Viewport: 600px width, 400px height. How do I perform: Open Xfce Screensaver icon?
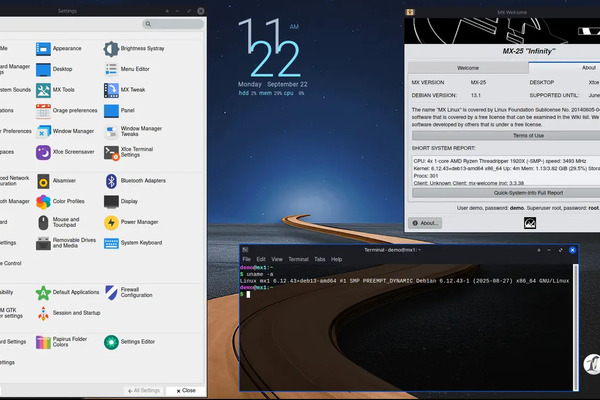43,152
